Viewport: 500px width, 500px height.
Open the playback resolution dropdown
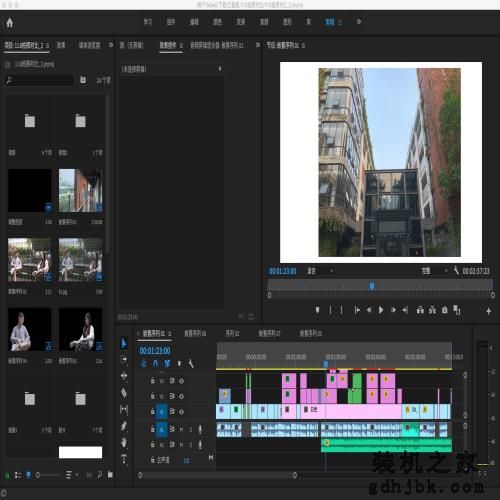point(434,271)
